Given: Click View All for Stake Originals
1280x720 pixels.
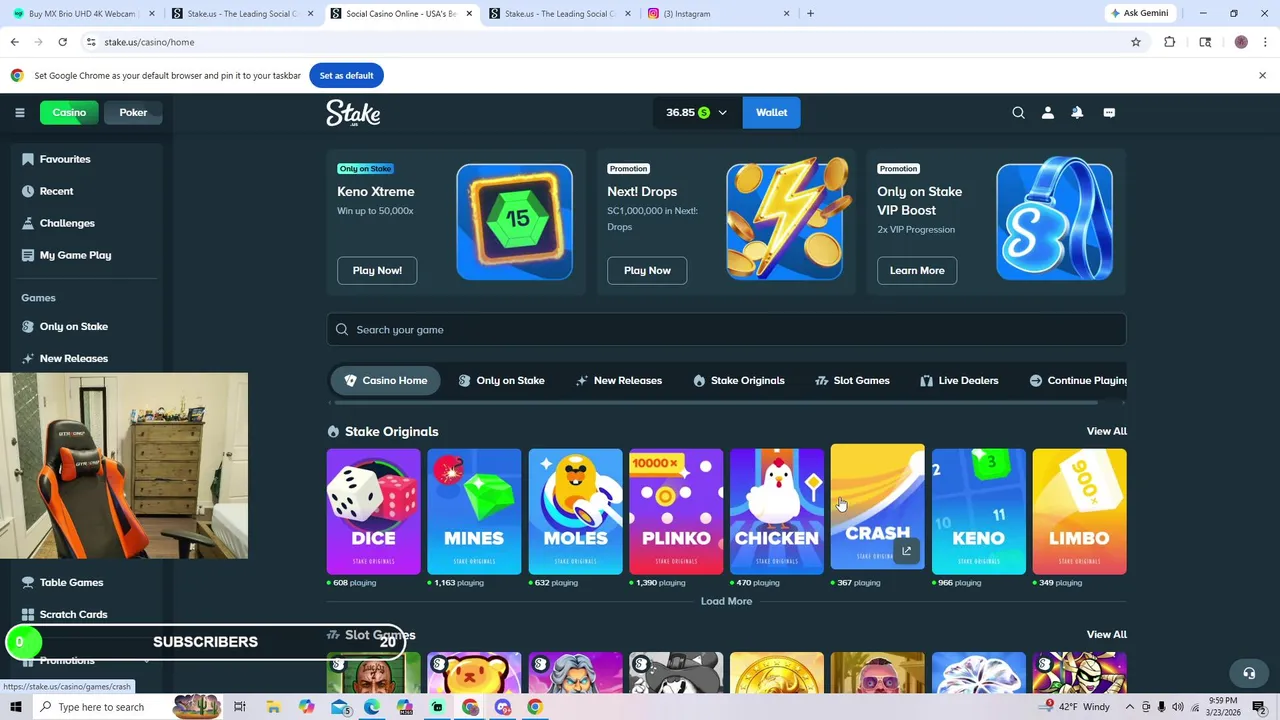Looking at the screenshot, I should [x=1106, y=431].
